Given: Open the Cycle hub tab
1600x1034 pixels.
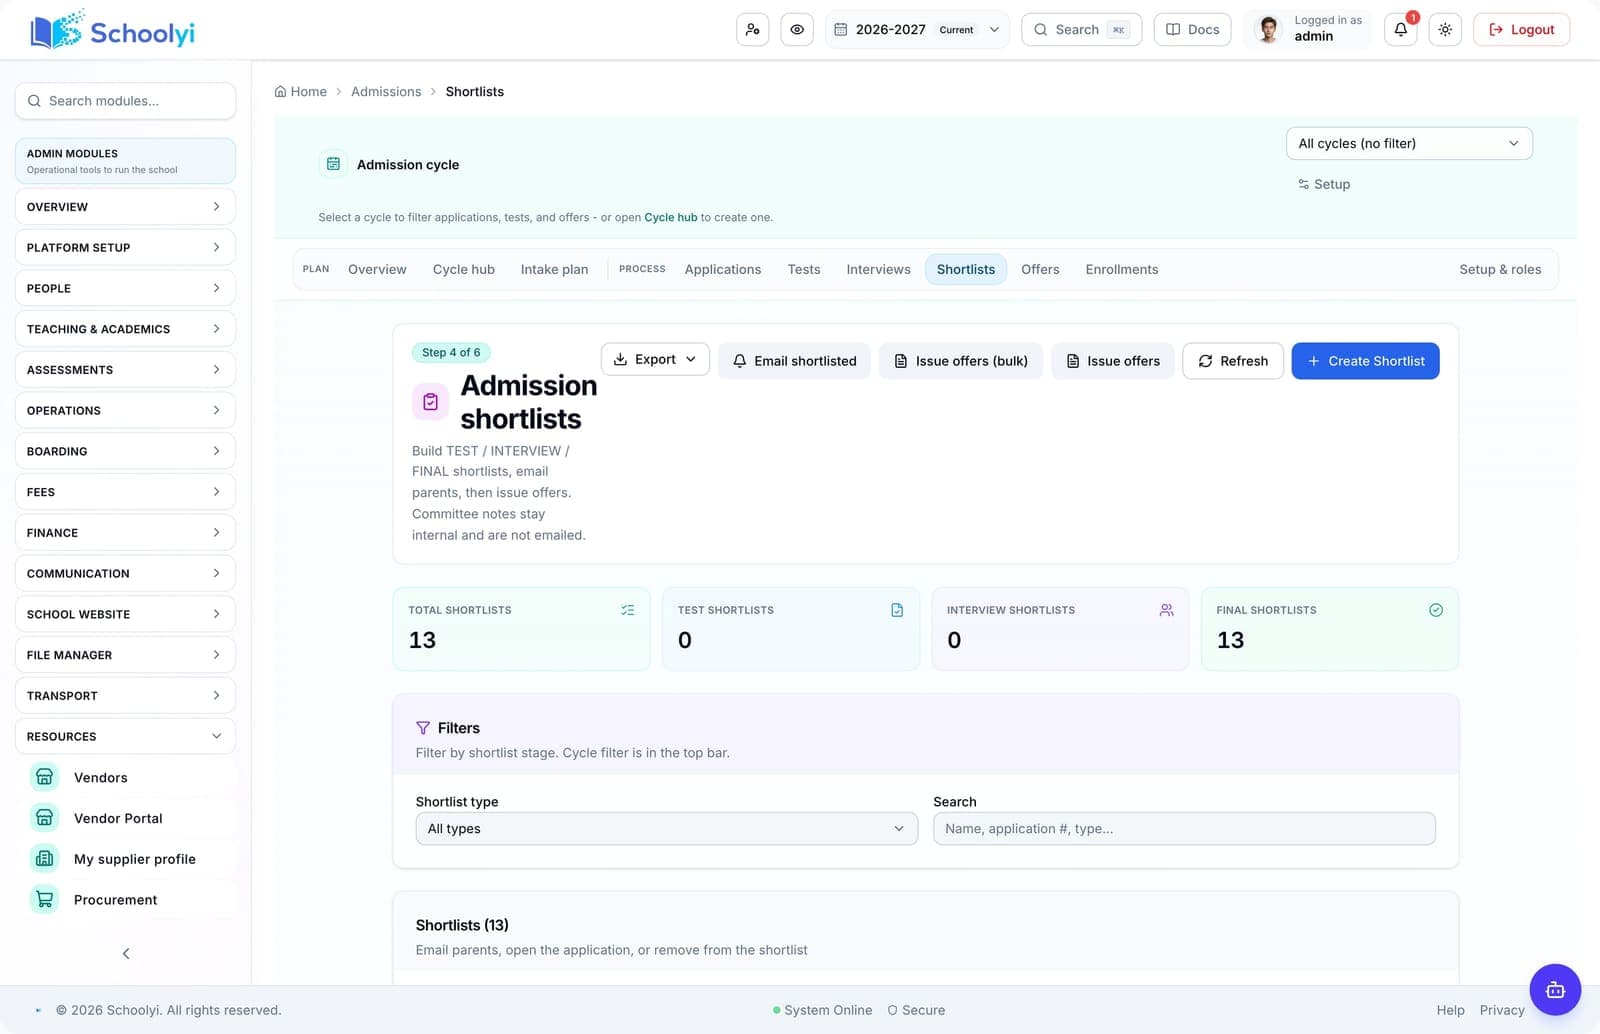Looking at the screenshot, I should tap(463, 269).
